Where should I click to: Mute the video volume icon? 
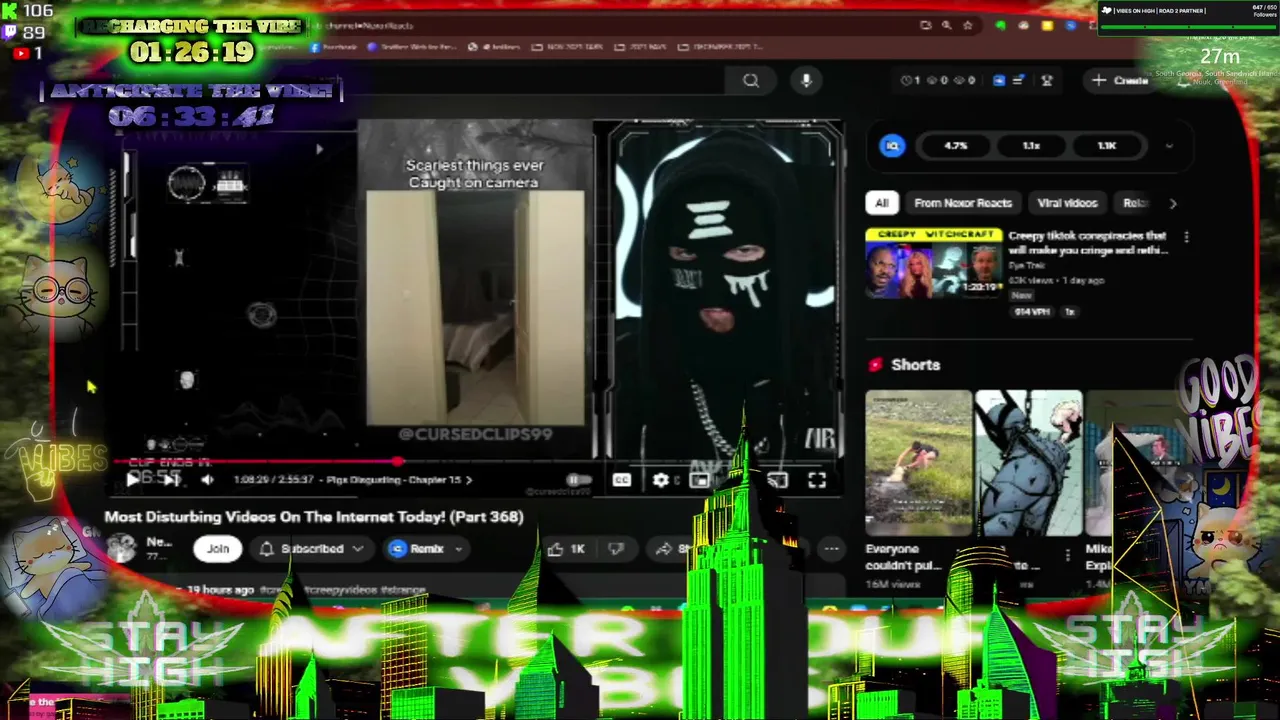click(x=207, y=480)
